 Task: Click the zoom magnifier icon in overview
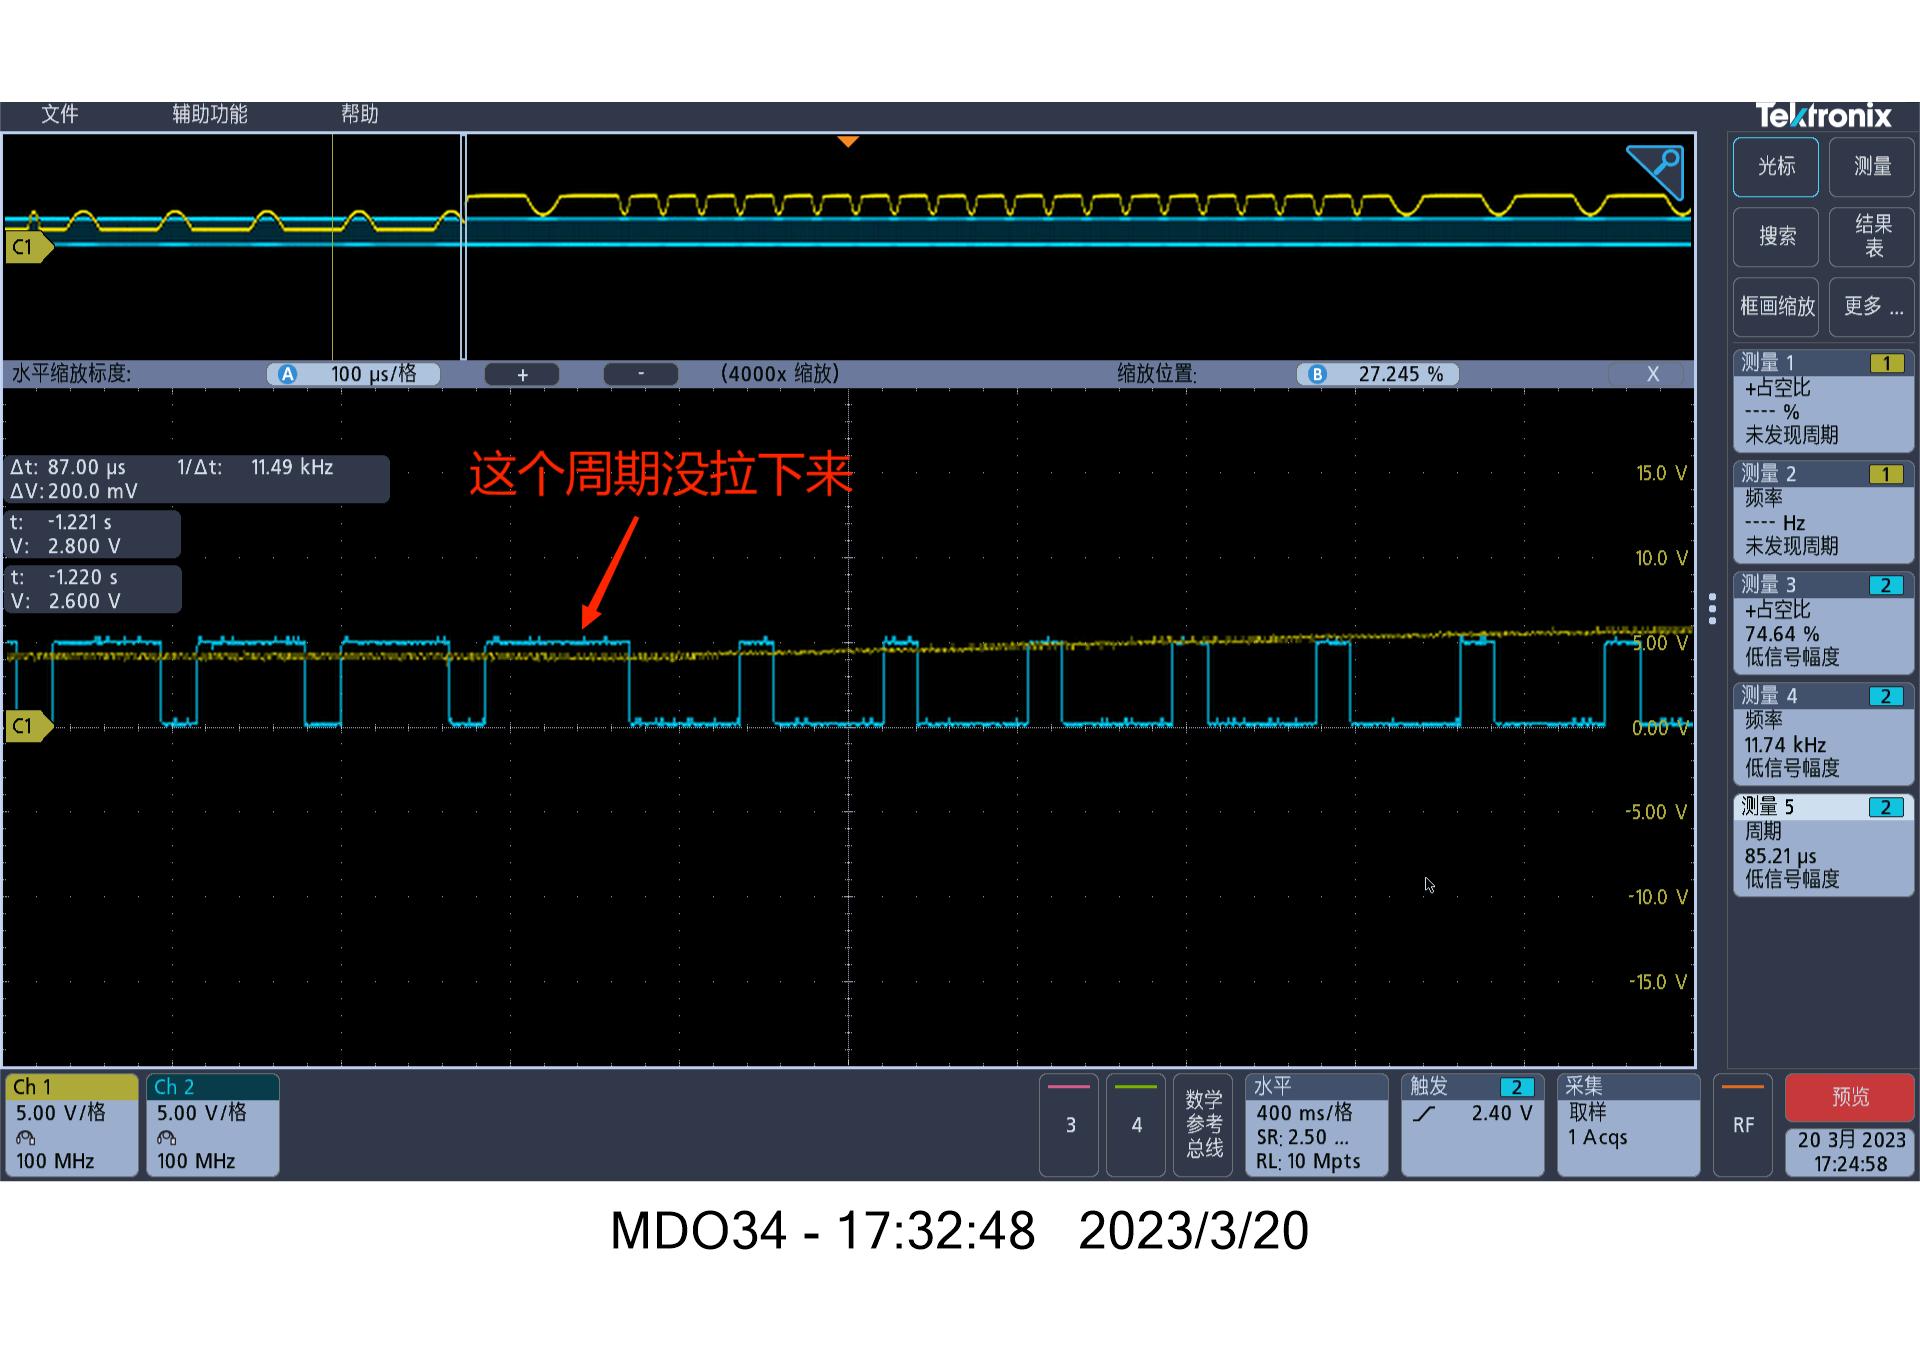point(1655,171)
